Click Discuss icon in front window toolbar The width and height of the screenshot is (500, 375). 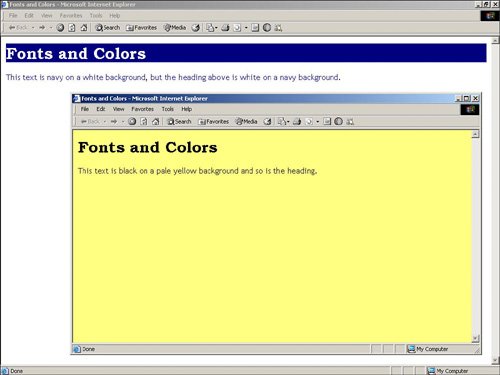click(327, 122)
